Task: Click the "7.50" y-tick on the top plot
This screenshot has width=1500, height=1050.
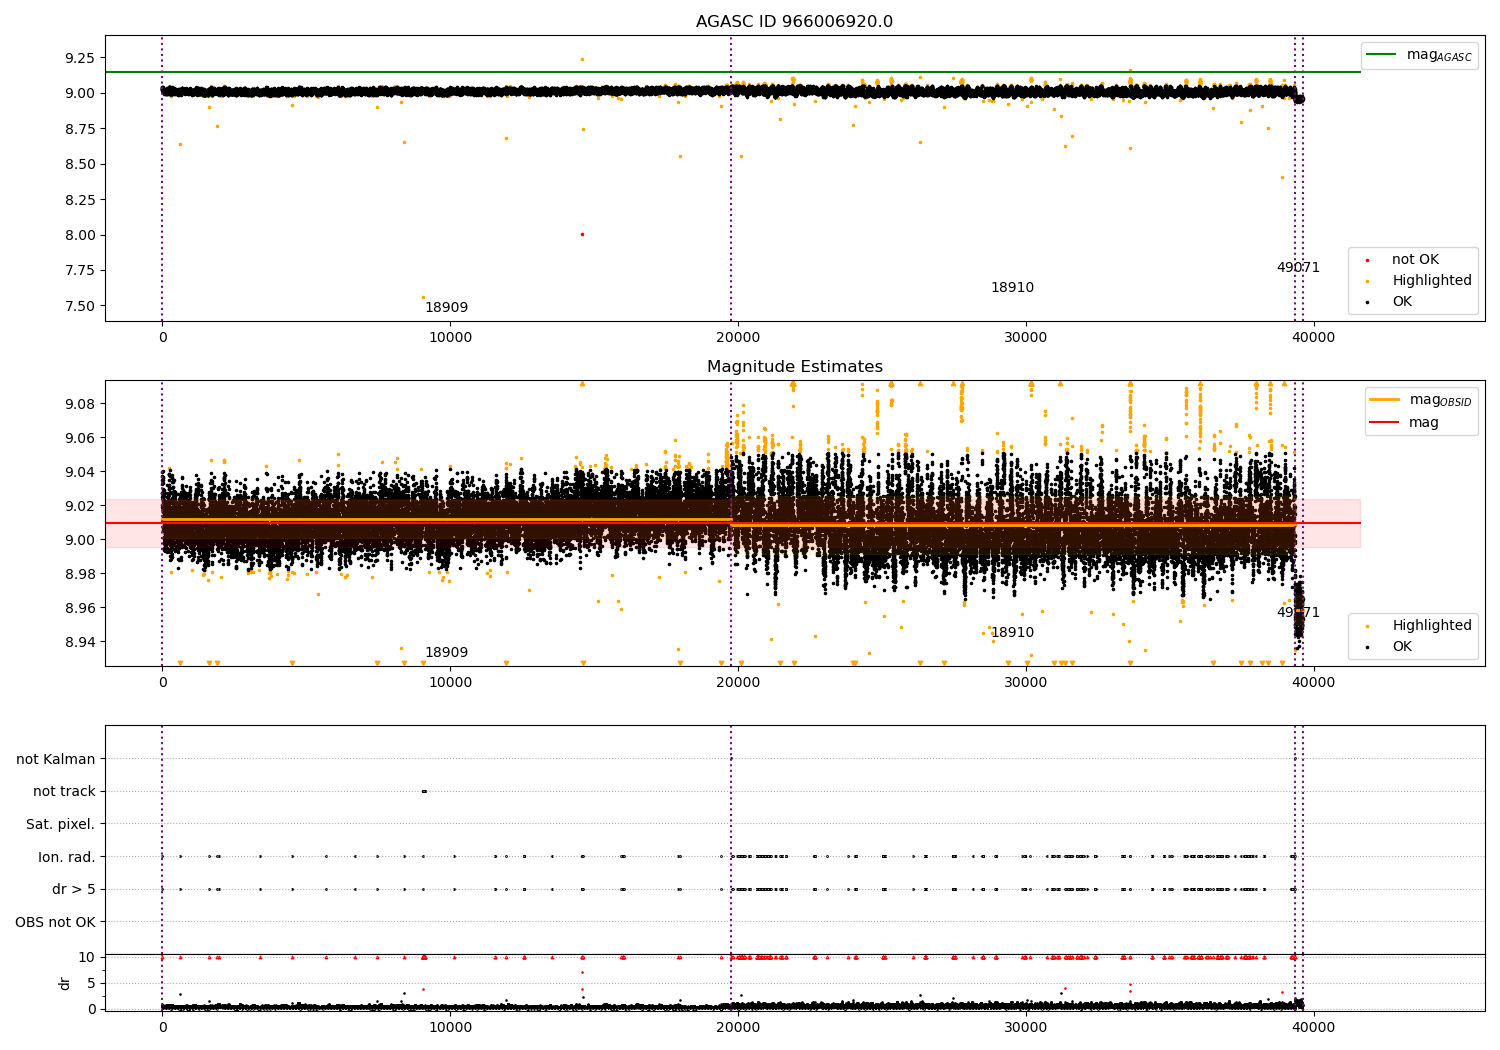Action: (x=80, y=306)
